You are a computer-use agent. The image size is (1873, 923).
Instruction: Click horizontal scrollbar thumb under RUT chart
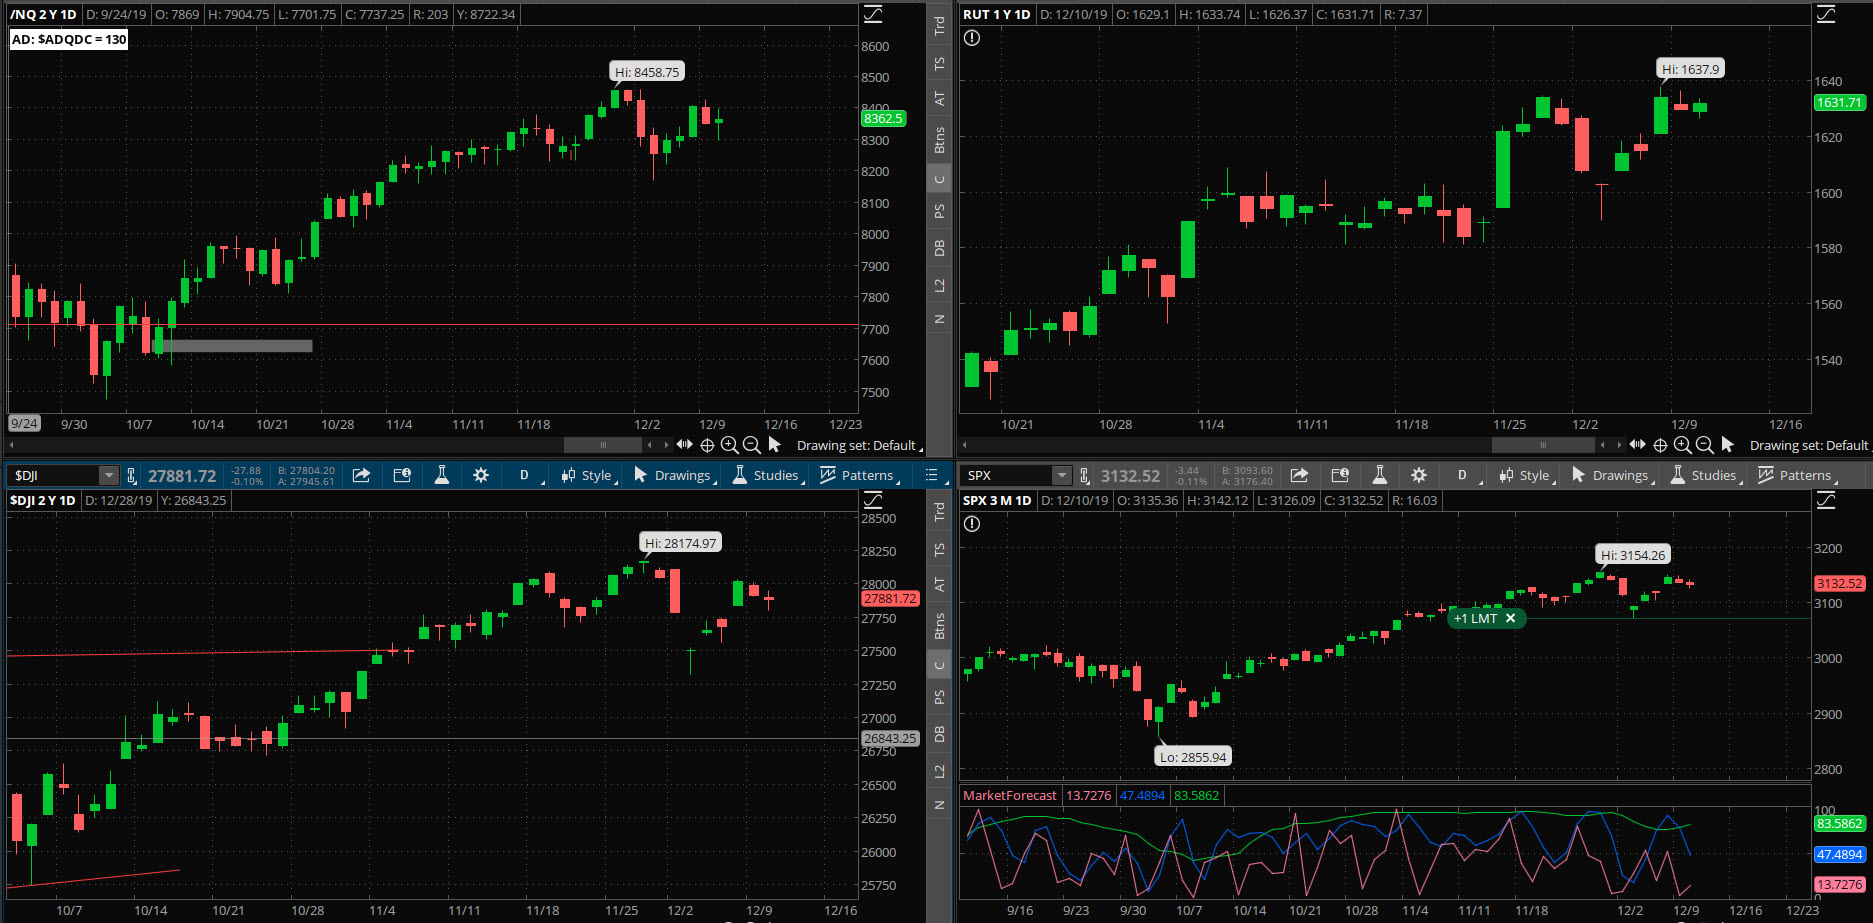tap(1543, 444)
